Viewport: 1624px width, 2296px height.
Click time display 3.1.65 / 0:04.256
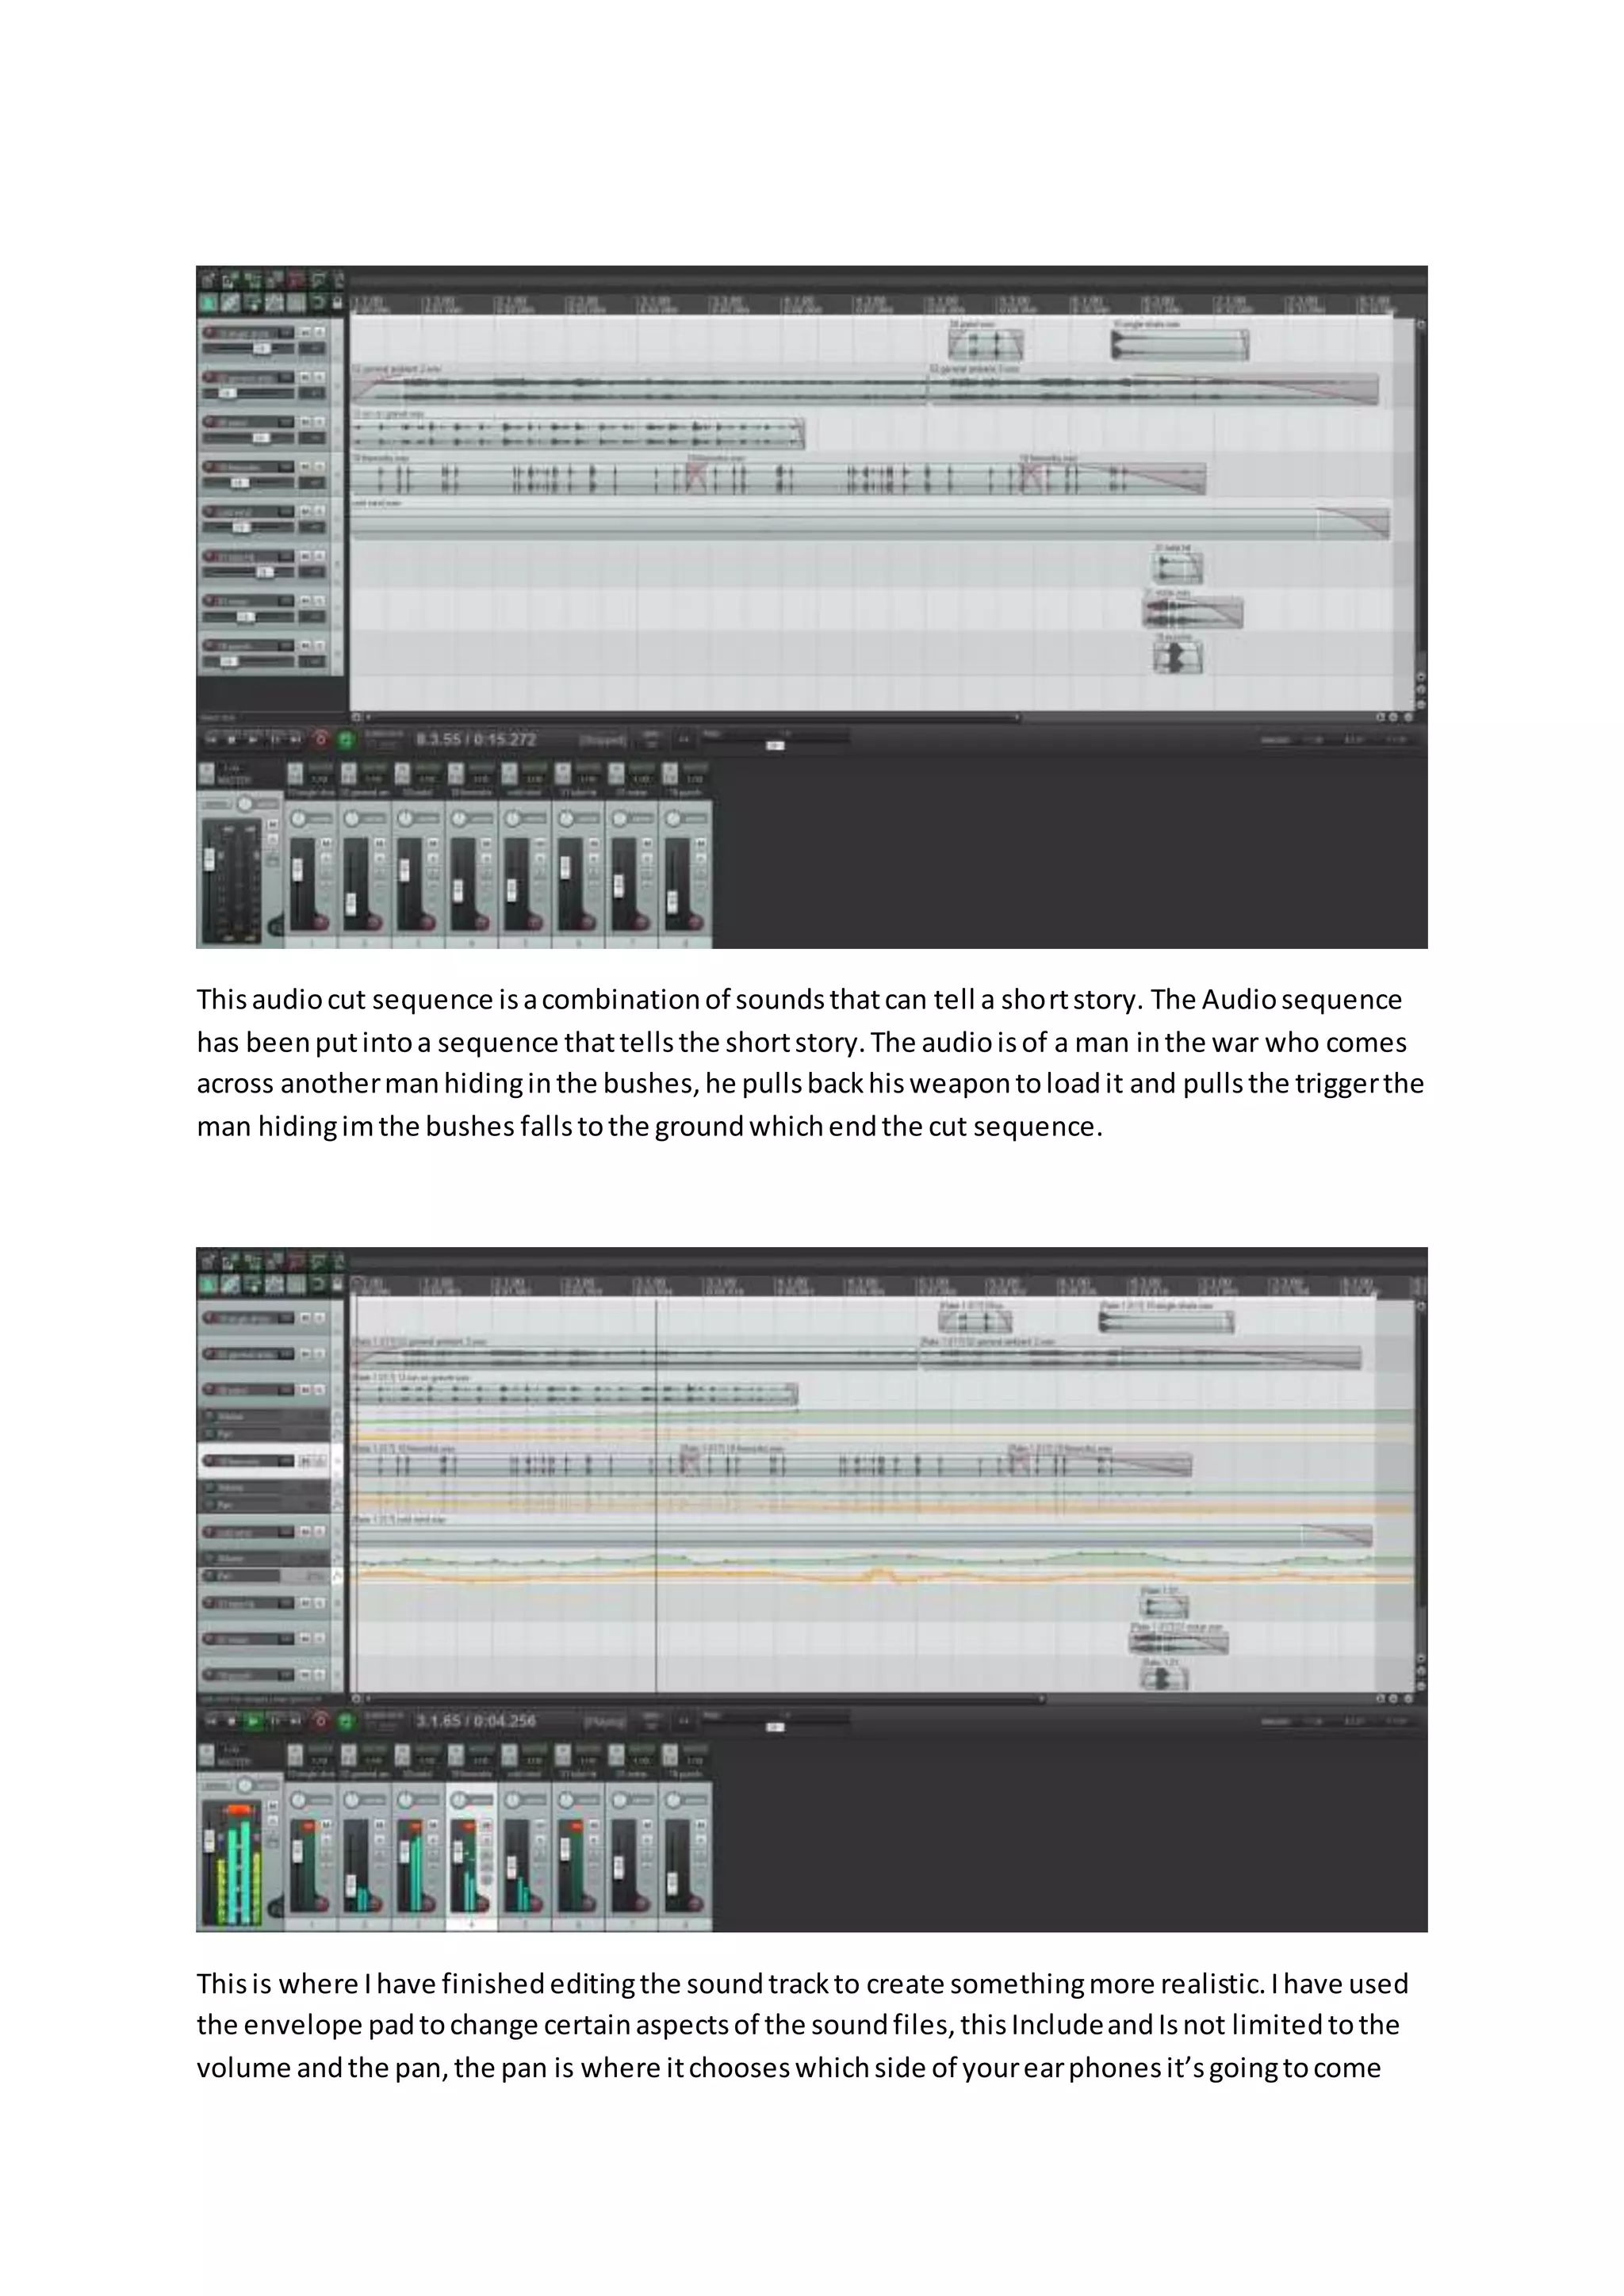point(476,1722)
